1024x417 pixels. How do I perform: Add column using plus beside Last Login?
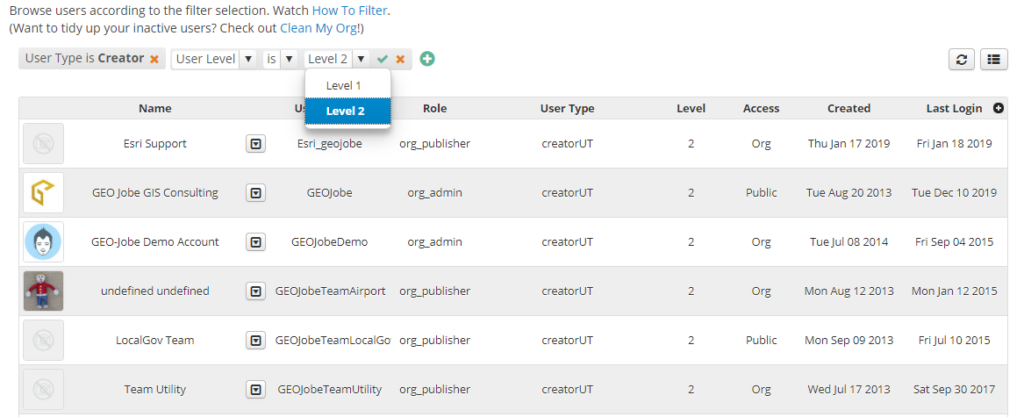click(997, 108)
